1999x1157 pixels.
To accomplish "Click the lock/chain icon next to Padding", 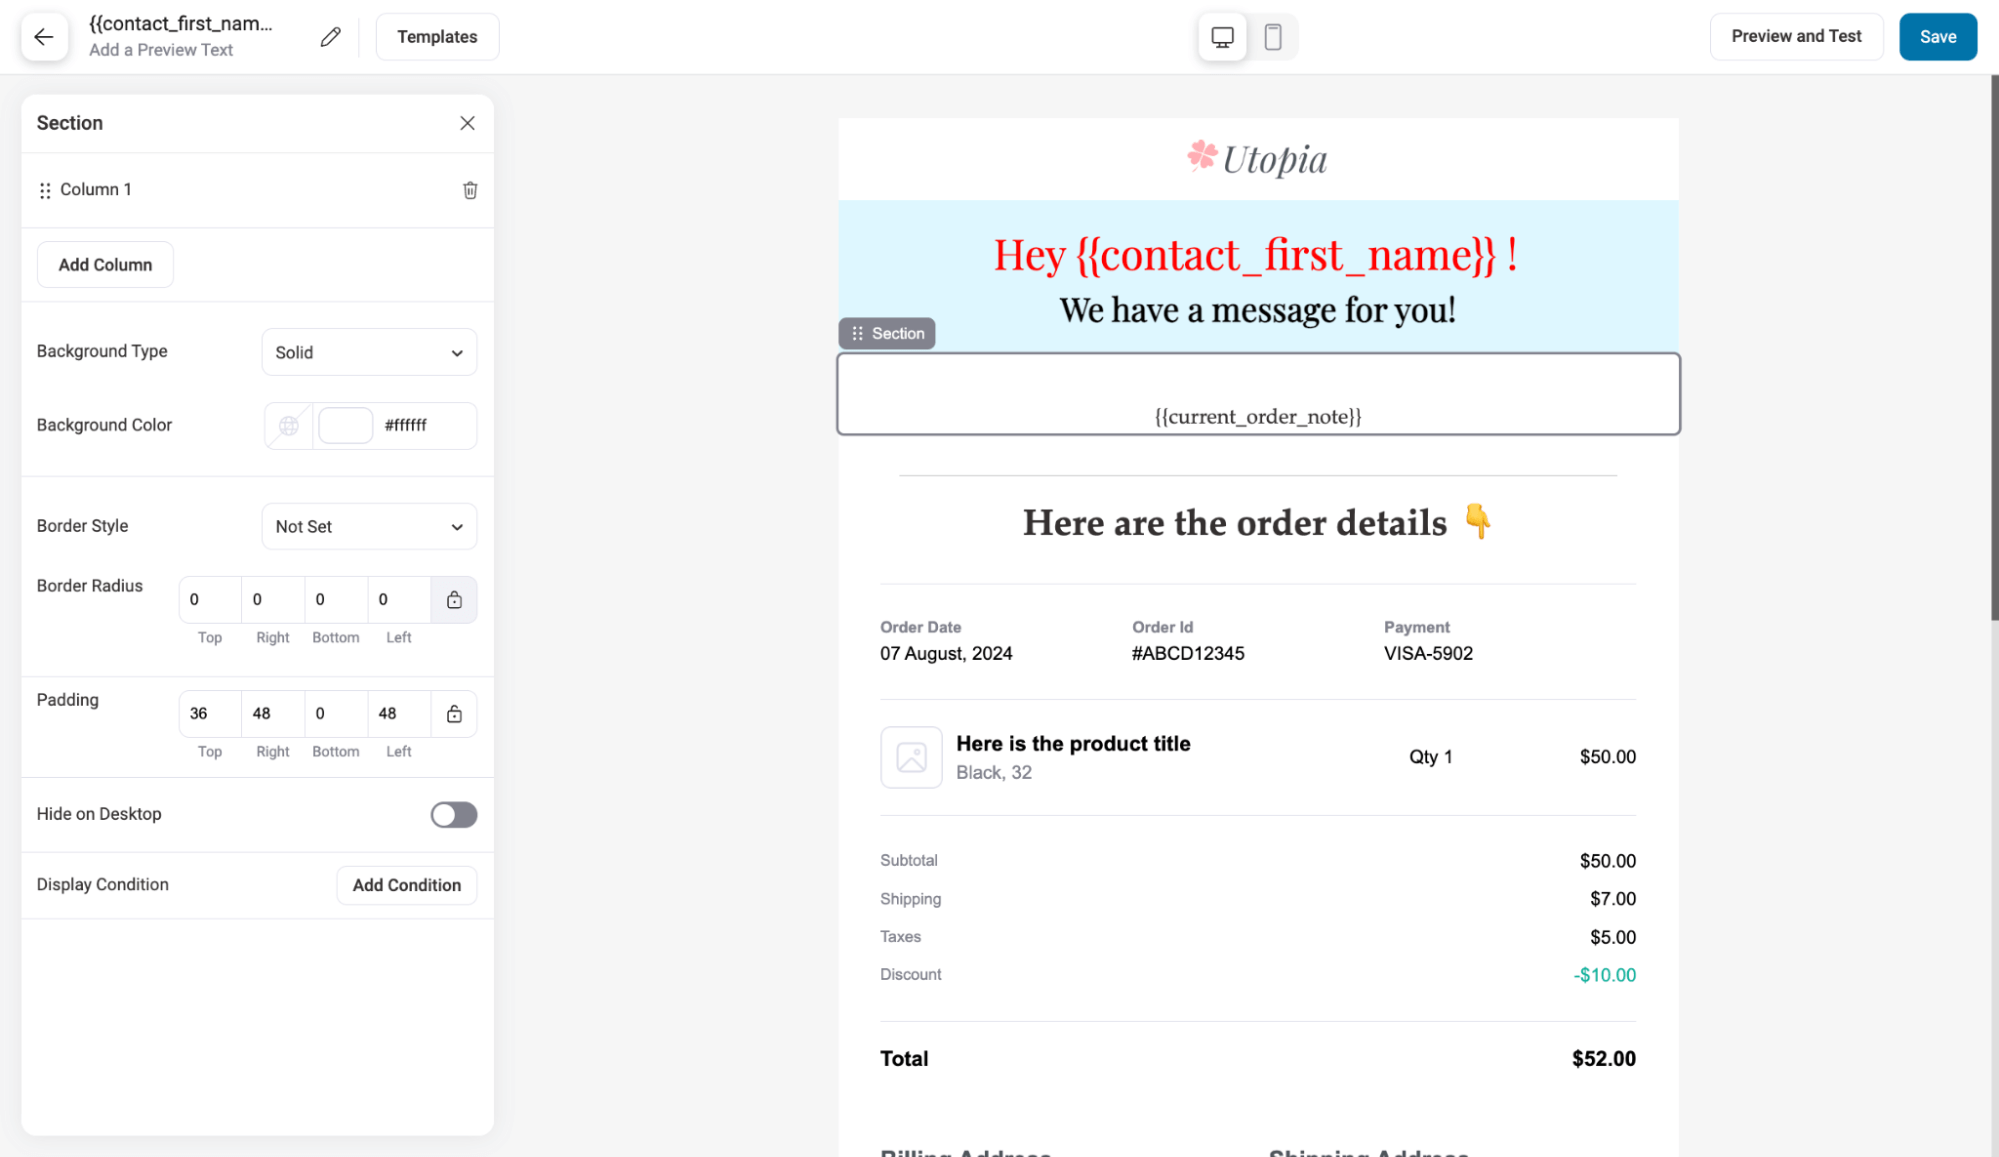I will pos(454,713).
